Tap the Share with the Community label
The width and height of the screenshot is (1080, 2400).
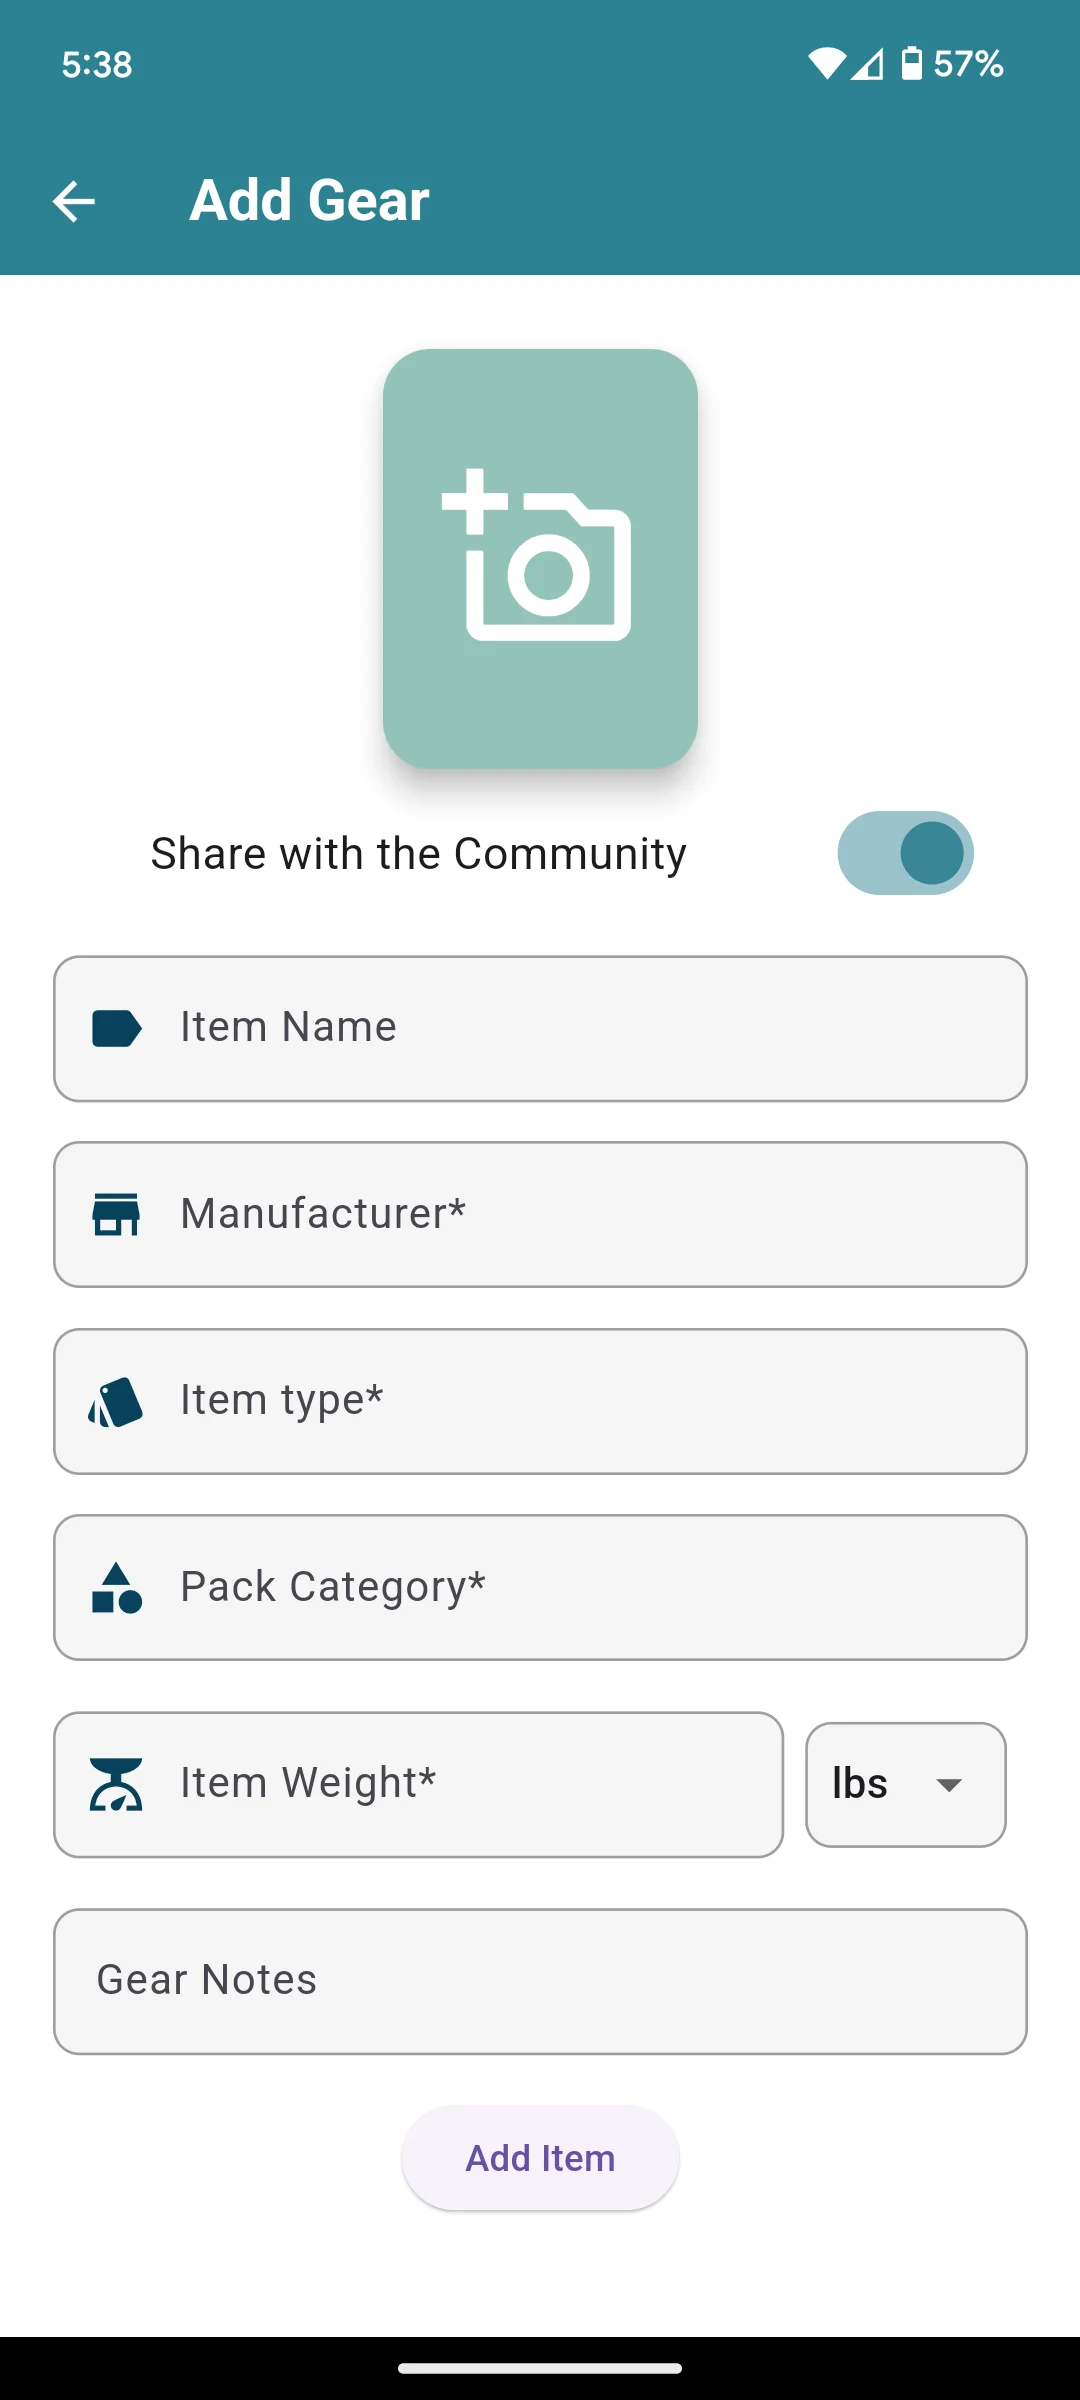(x=419, y=854)
